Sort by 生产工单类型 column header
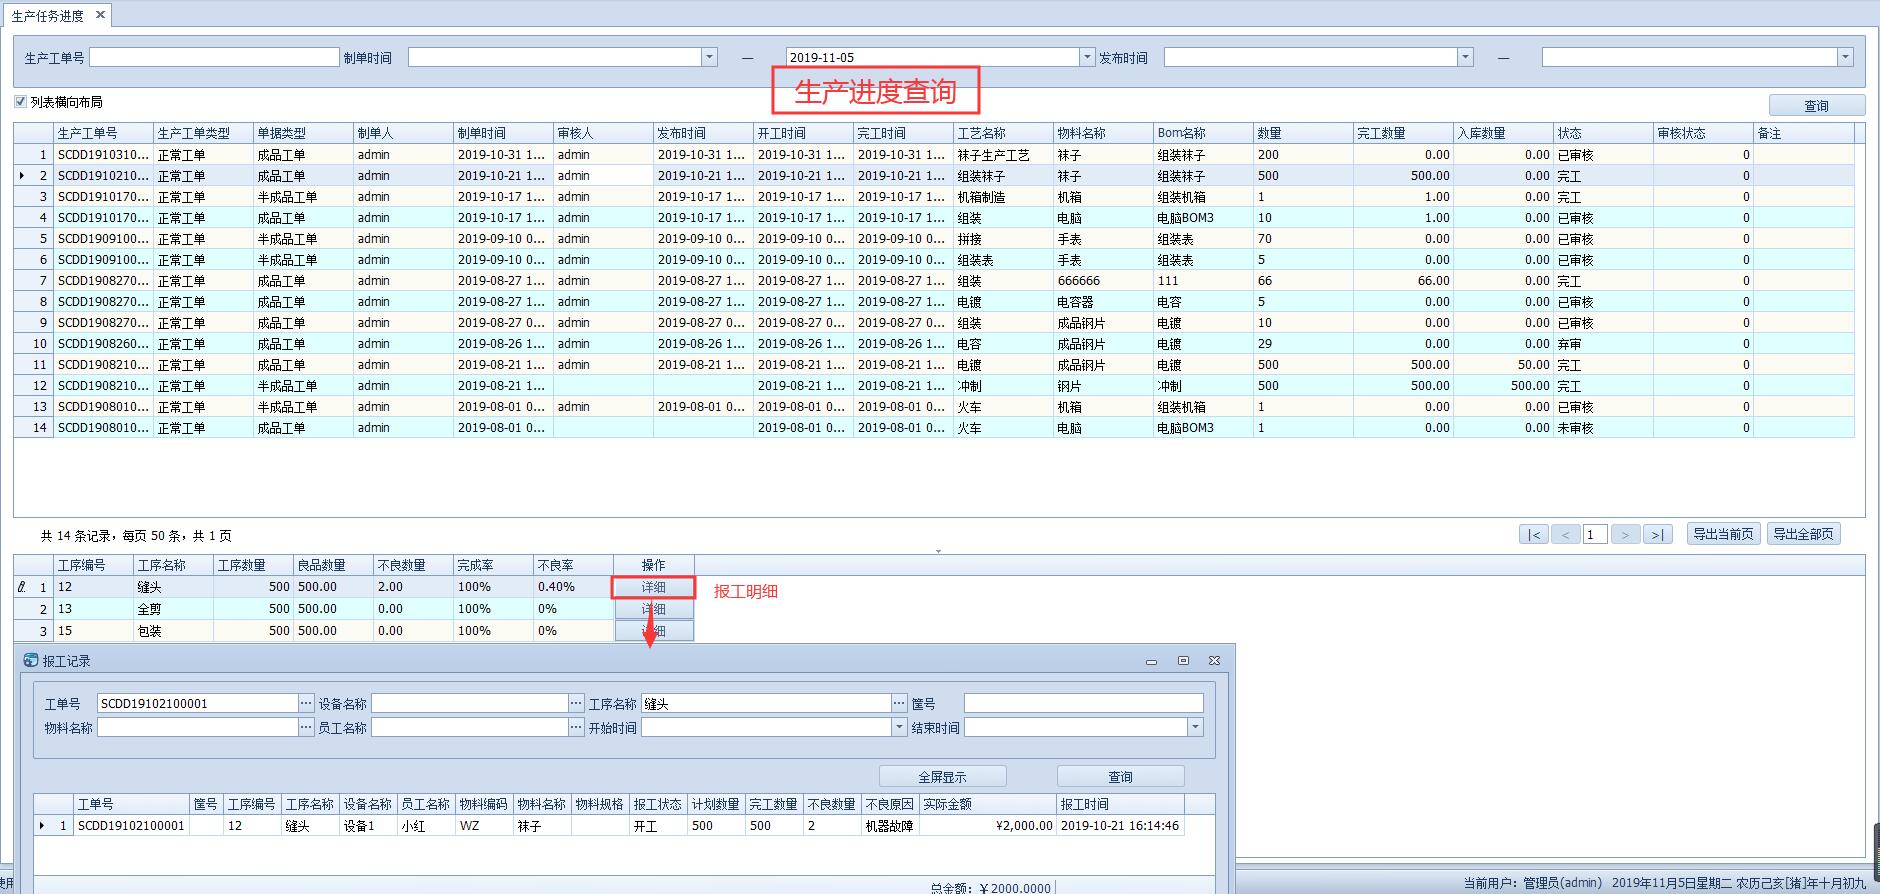1880x894 pixels. click(x=203, y=133)
